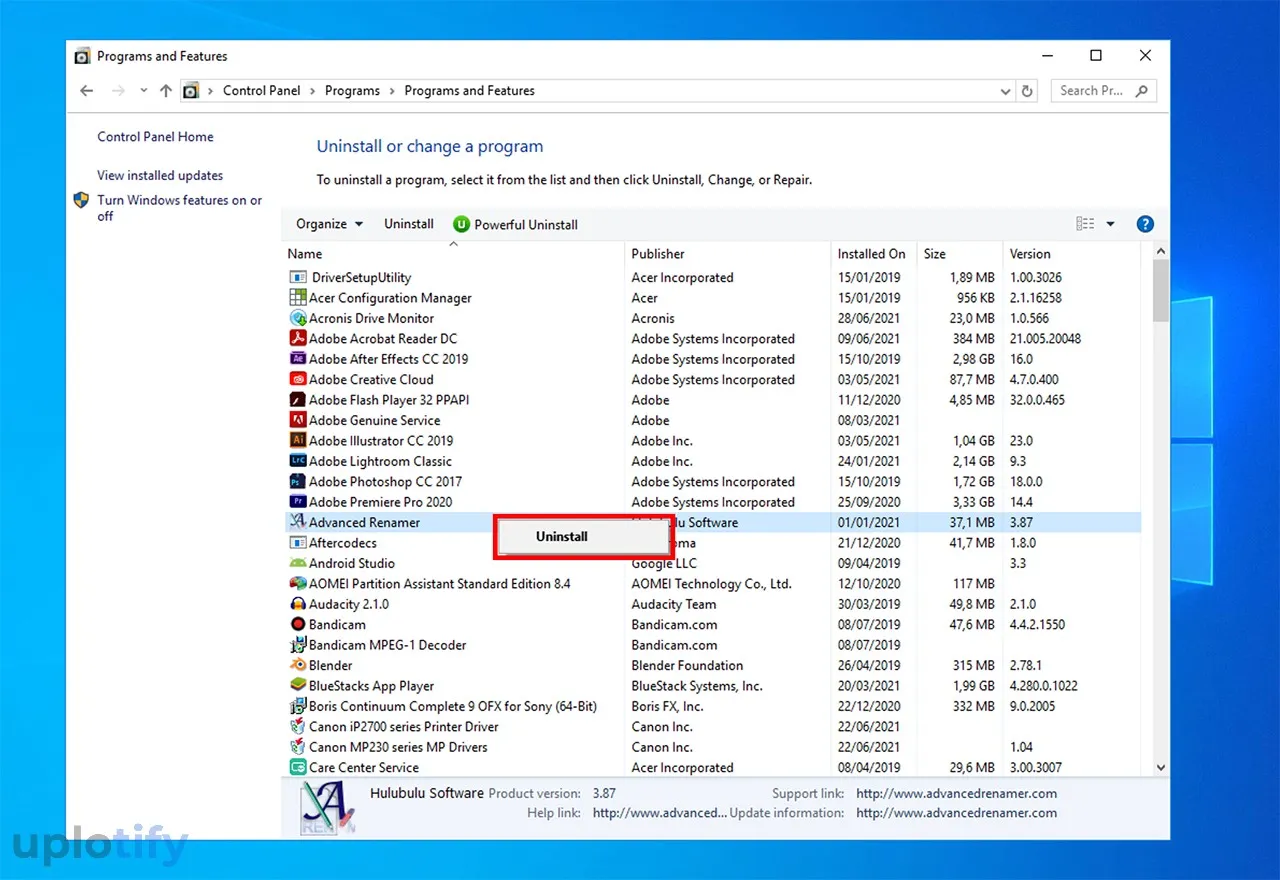
Task: Click the Audacity 2.1.0 icon
Action: pos(297,604)
